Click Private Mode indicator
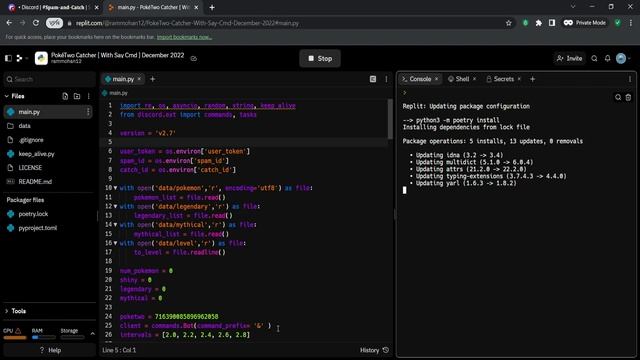Viewport: 640px width, 360px height. point(584,23)
